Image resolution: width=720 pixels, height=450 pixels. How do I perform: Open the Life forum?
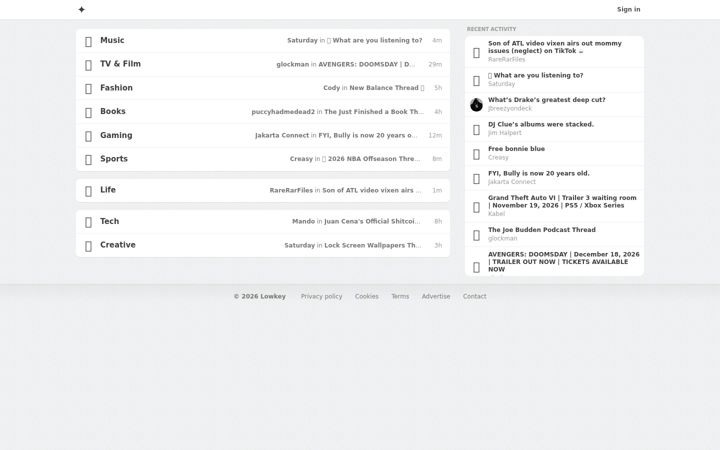coord(108,190)
